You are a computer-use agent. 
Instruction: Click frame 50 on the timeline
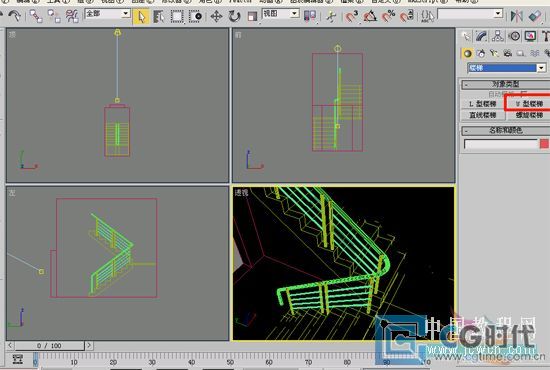coord(230,361)
